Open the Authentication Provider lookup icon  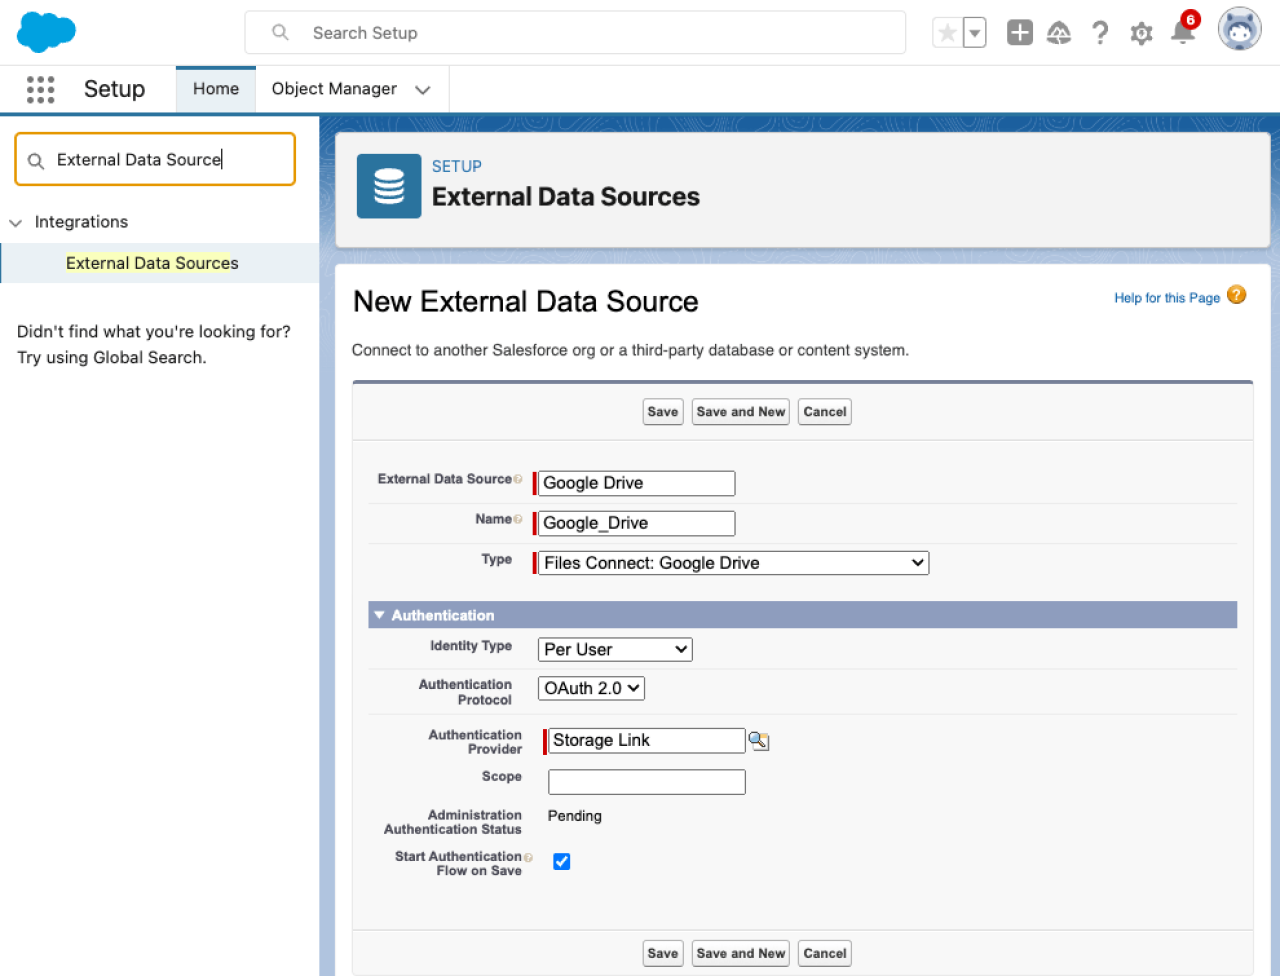click(x=759, y=741)
